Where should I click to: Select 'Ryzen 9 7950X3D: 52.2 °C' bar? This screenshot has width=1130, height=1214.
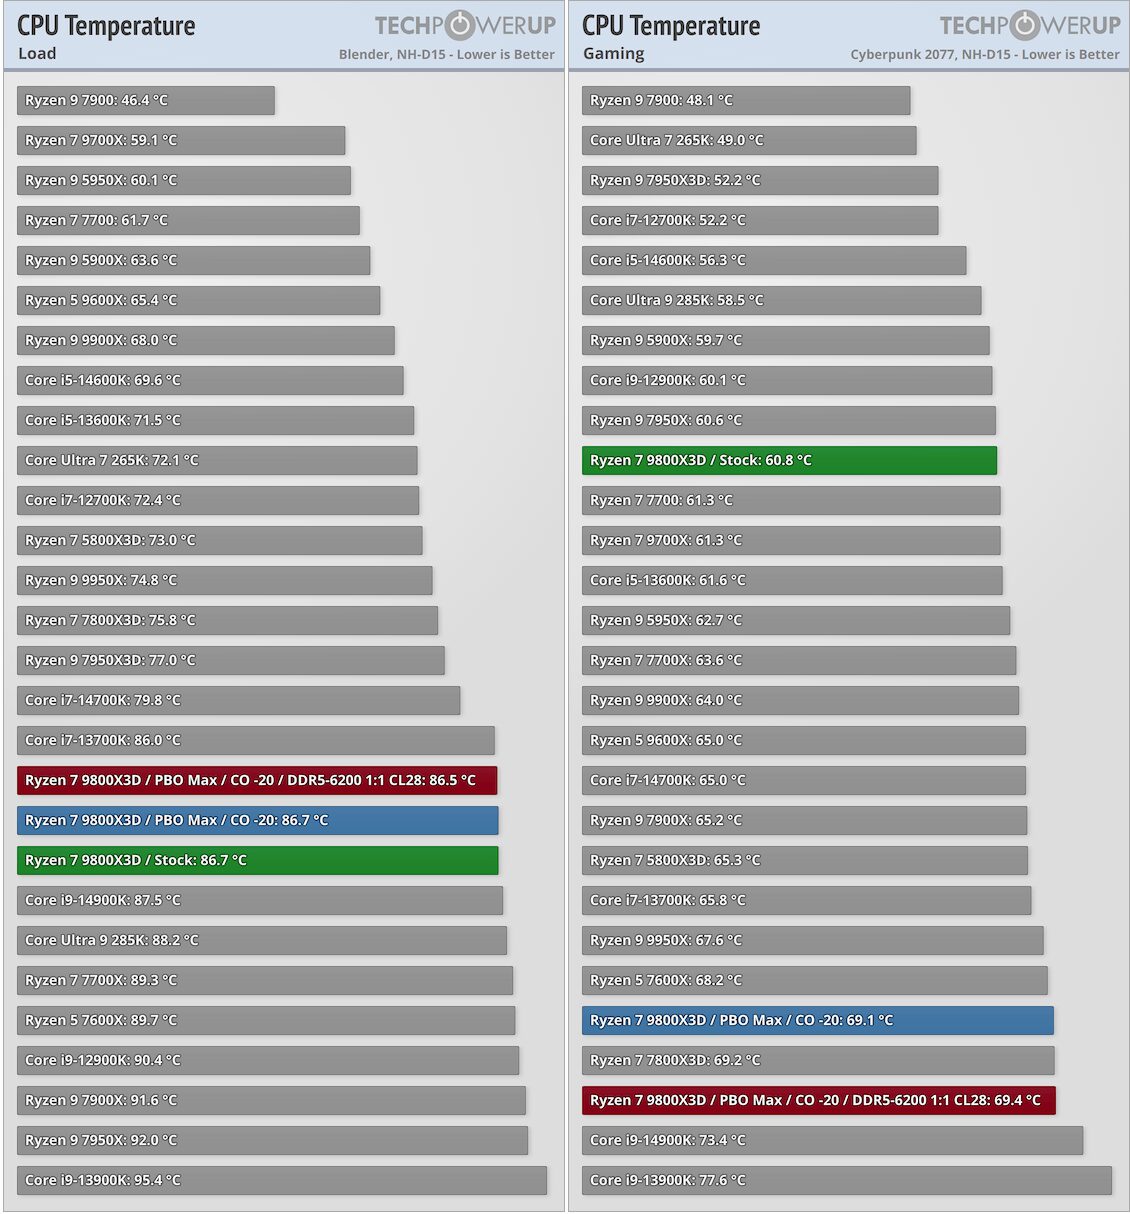click(760, 180)
